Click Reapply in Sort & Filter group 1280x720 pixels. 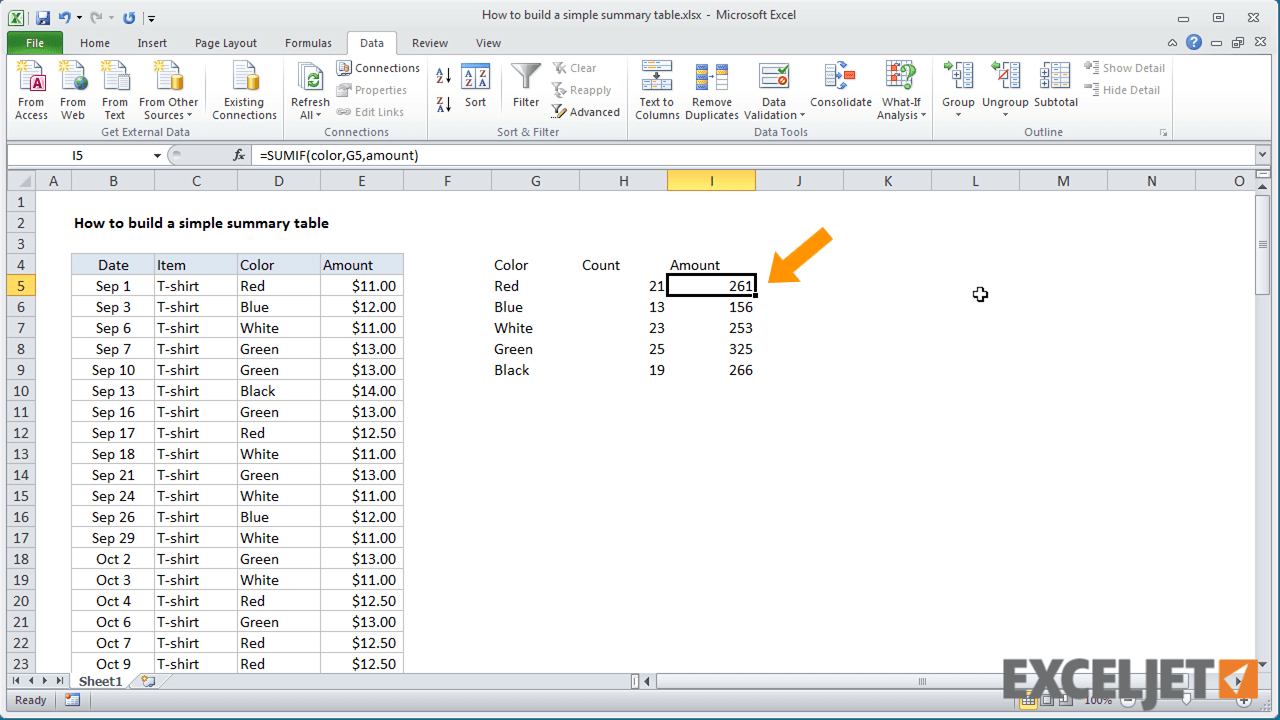pos(583,90)
